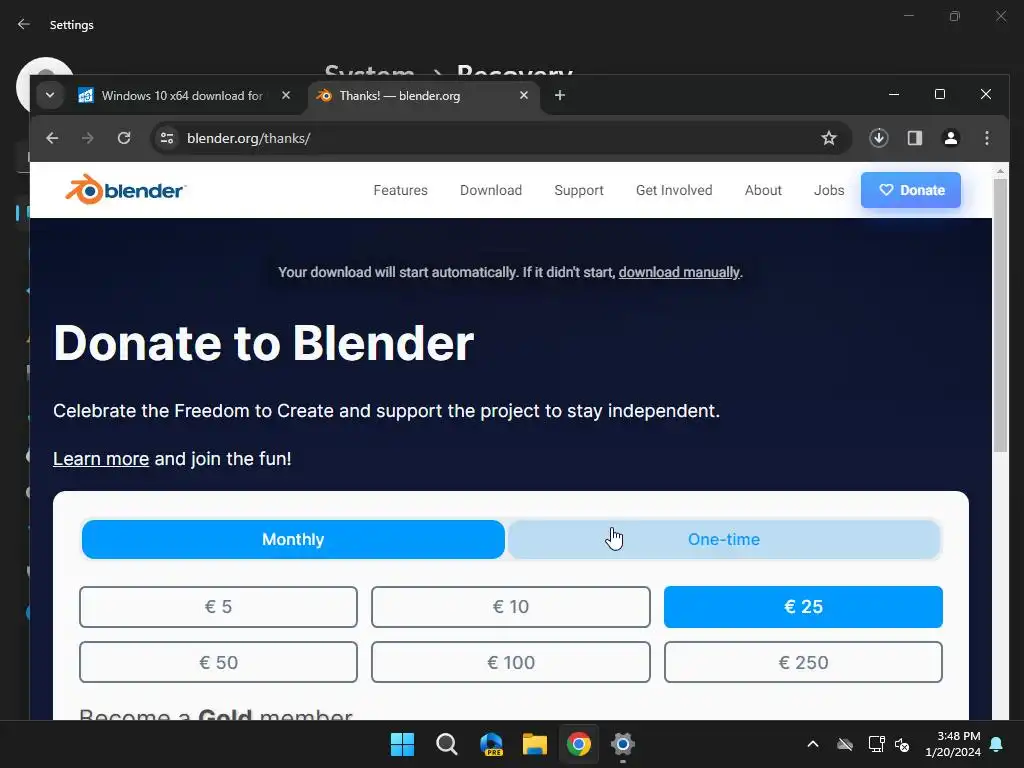The height and width of the screenshot is (768, 1024).
Task: Reload the blender.org page
Action: click(123, 138)
